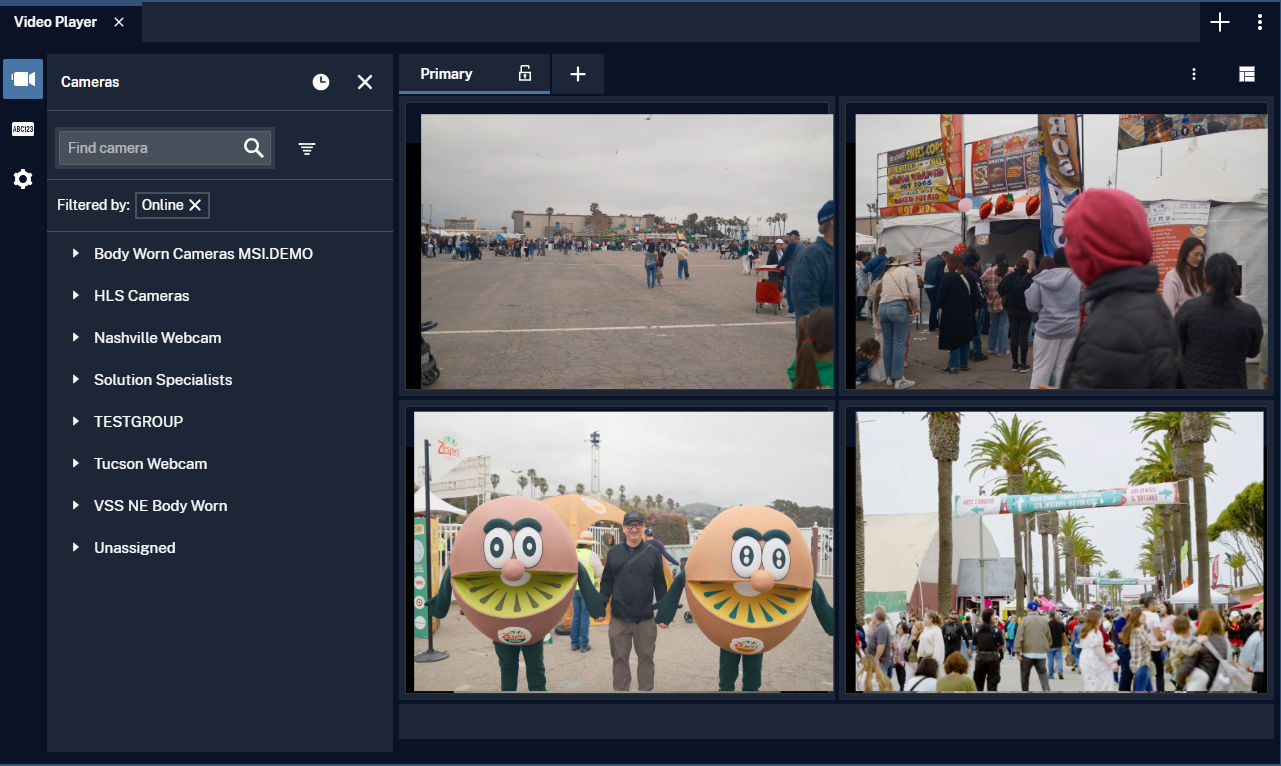
Task: Open the settings gear in sidebar
Action: [x=23, y=179]
